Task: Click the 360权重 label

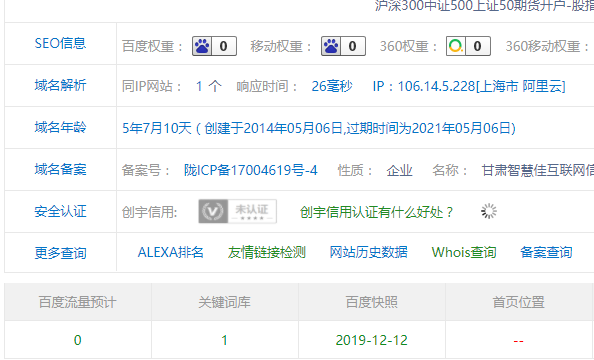Action: (x=408, y=47)
